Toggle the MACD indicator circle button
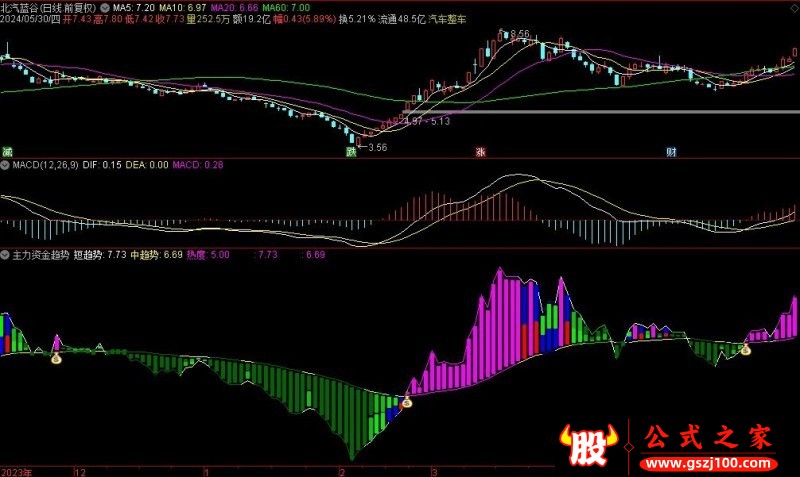The height and width of the screenshot is (477, 800). click(x=6, y=165)
